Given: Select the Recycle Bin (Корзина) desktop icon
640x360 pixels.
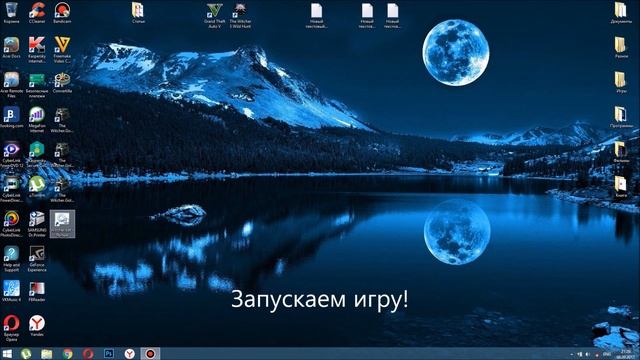Looking at the screenshot, I should [11, 13].
